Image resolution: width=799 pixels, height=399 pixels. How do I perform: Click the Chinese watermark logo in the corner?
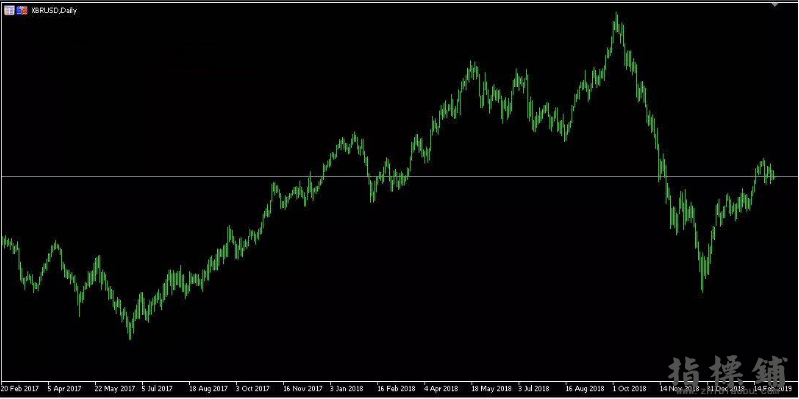pyautogui.click(x=727, y=373)
